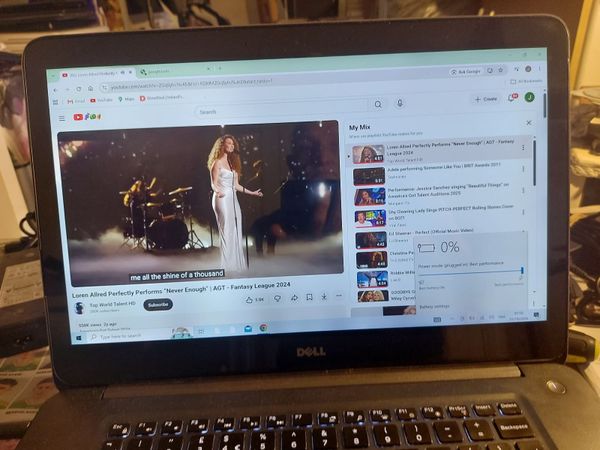
Task: Share the Loren Allred video
Action: click(294, 298)
